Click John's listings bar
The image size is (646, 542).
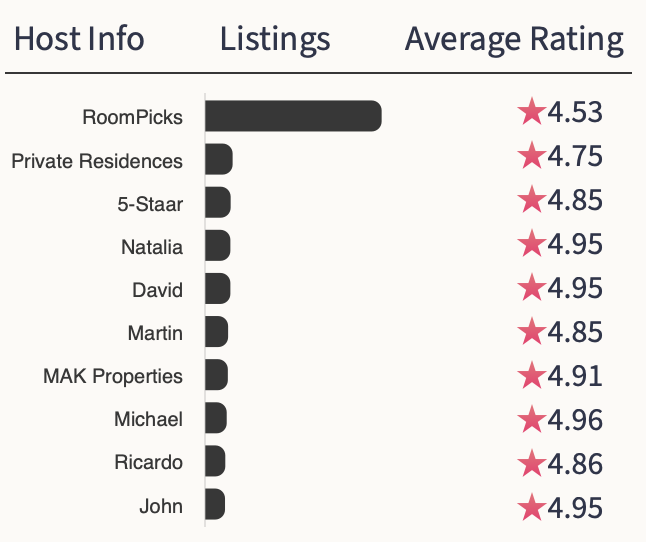pos(214,504)
